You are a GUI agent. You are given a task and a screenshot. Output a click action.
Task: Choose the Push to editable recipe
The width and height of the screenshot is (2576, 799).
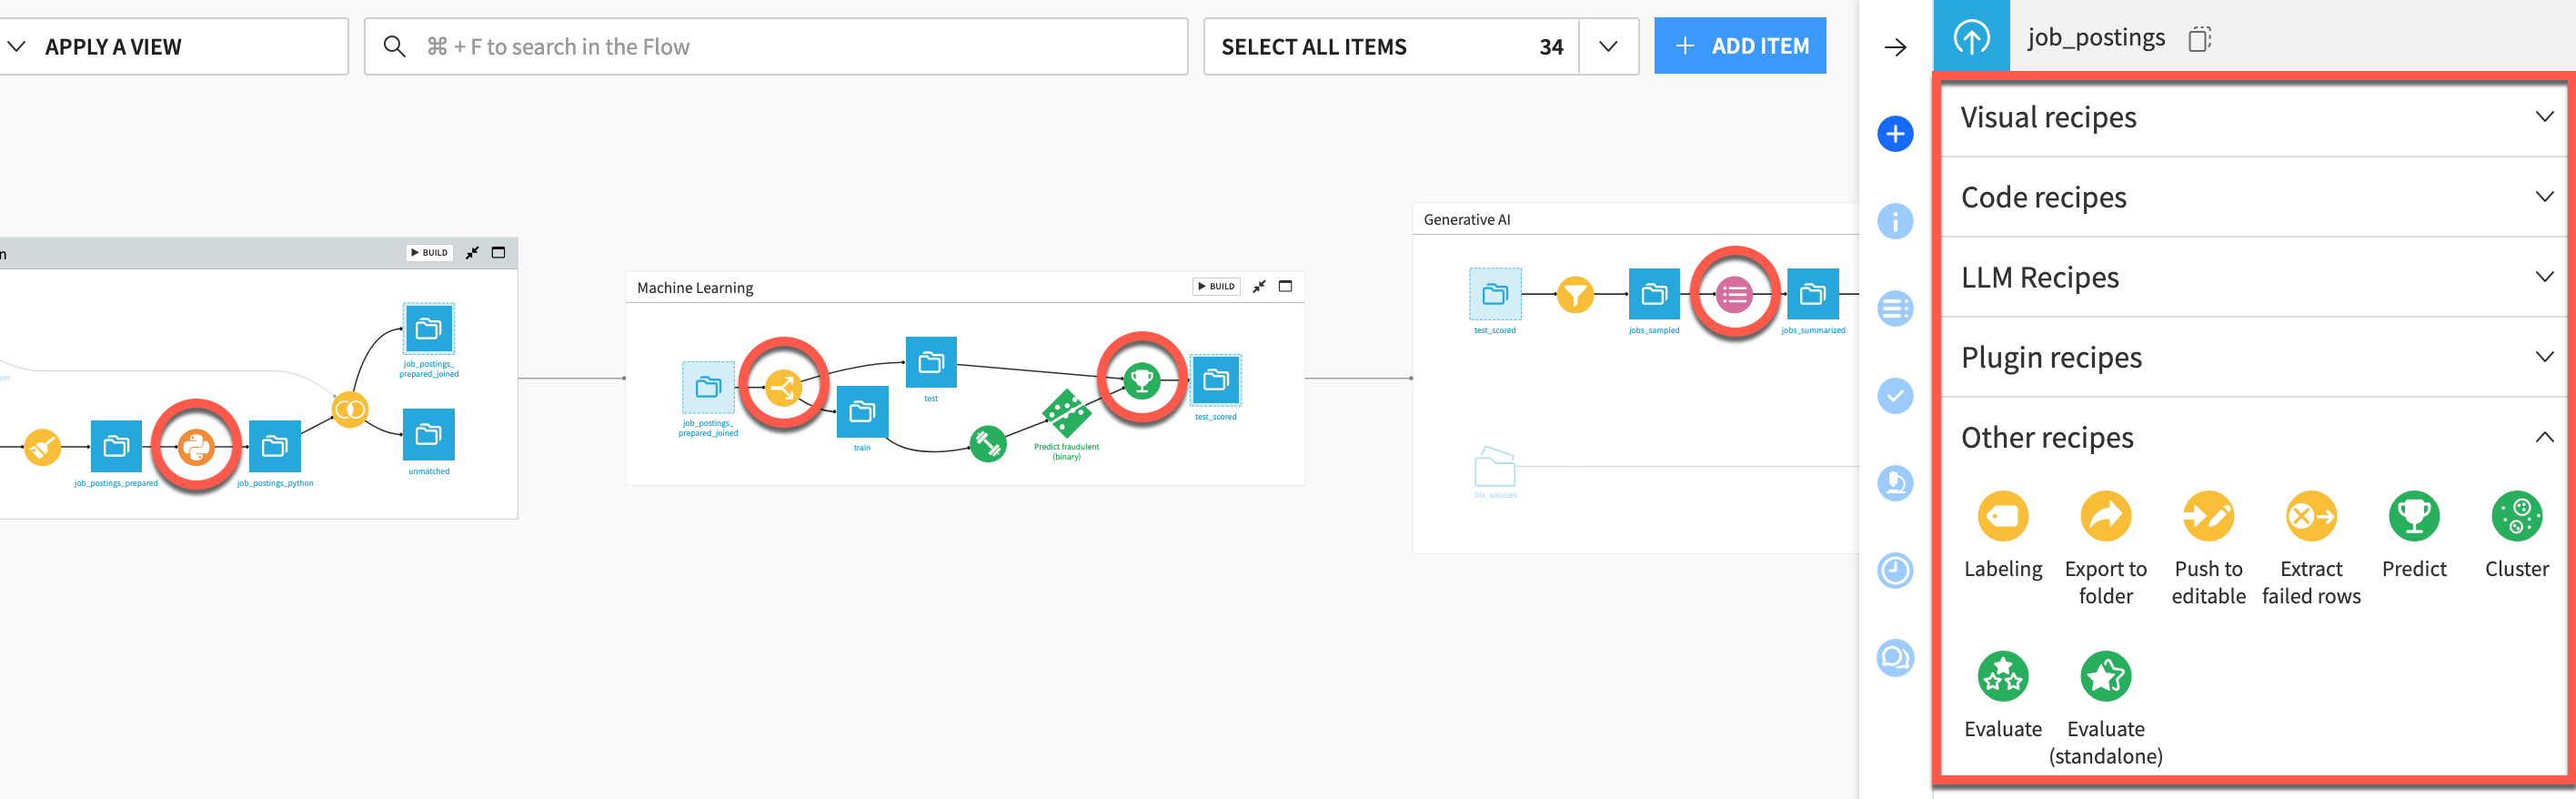coord(2209,516)
